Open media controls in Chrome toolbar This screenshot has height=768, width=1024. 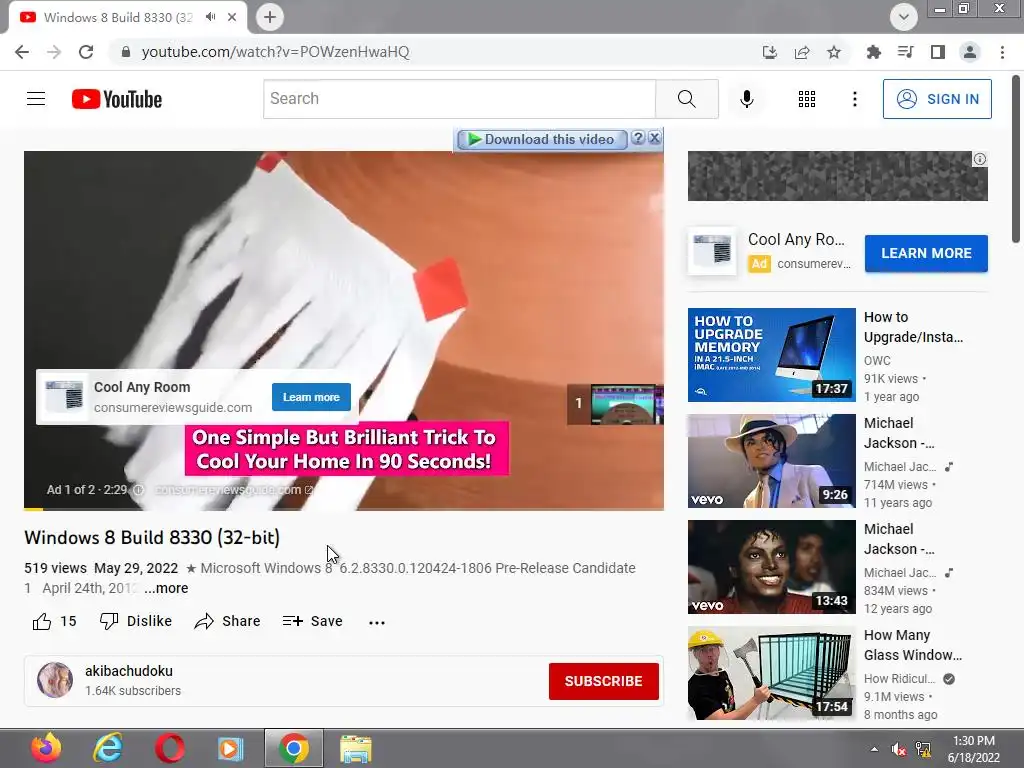point(905,52)
